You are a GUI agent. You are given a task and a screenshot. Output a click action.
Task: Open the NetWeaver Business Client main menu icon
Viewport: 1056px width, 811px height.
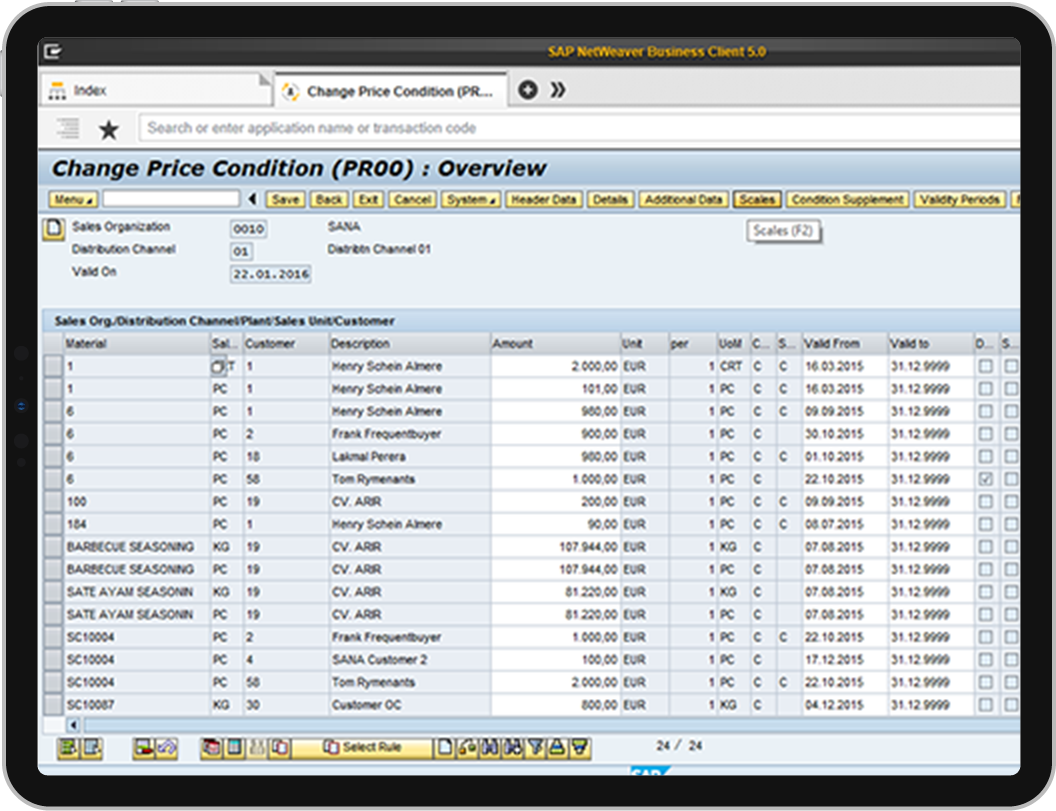click(53, 51)
